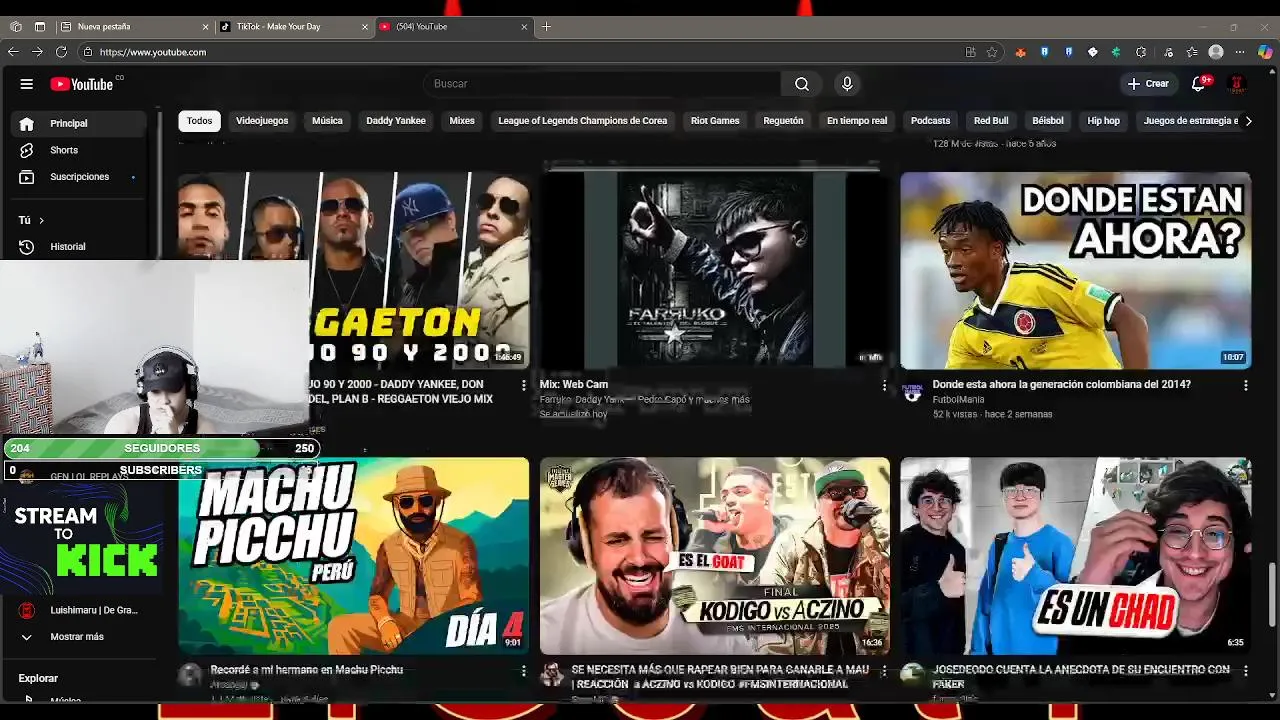
Task: Select the Hip hop filter chip
Action: pyautogui.click(x=1104, y=121)
